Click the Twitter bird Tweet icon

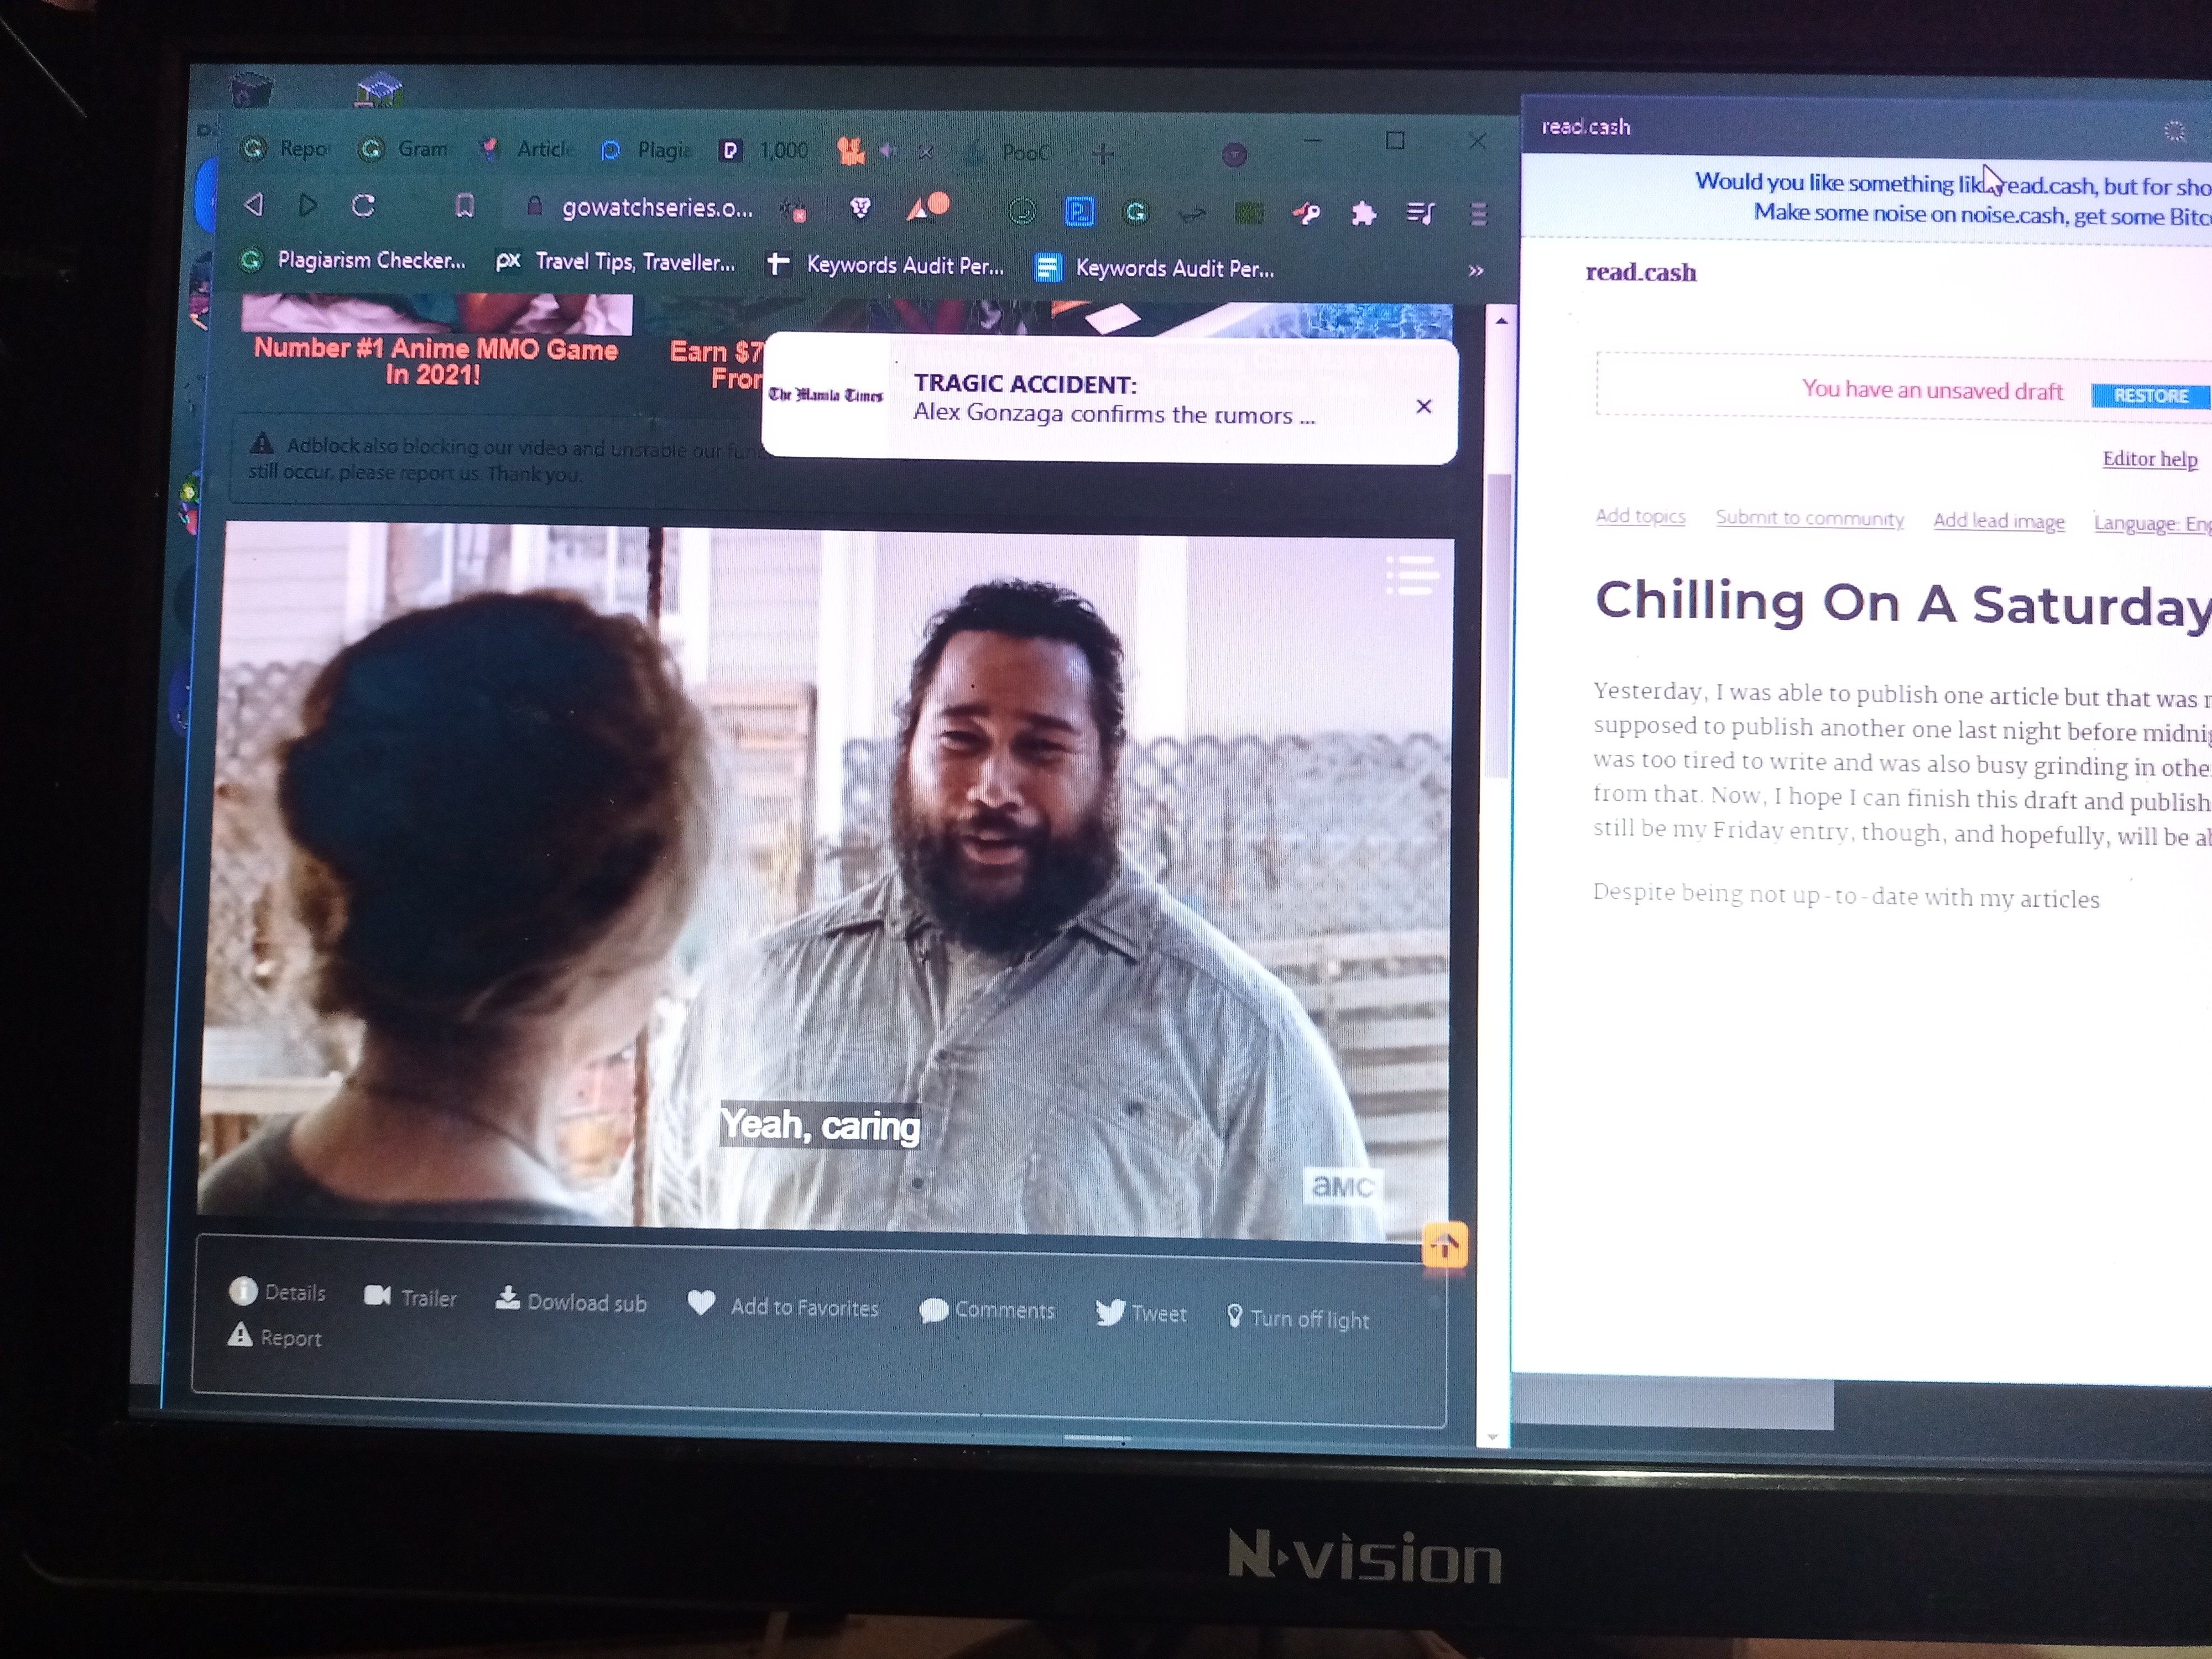[1110, 1312]
